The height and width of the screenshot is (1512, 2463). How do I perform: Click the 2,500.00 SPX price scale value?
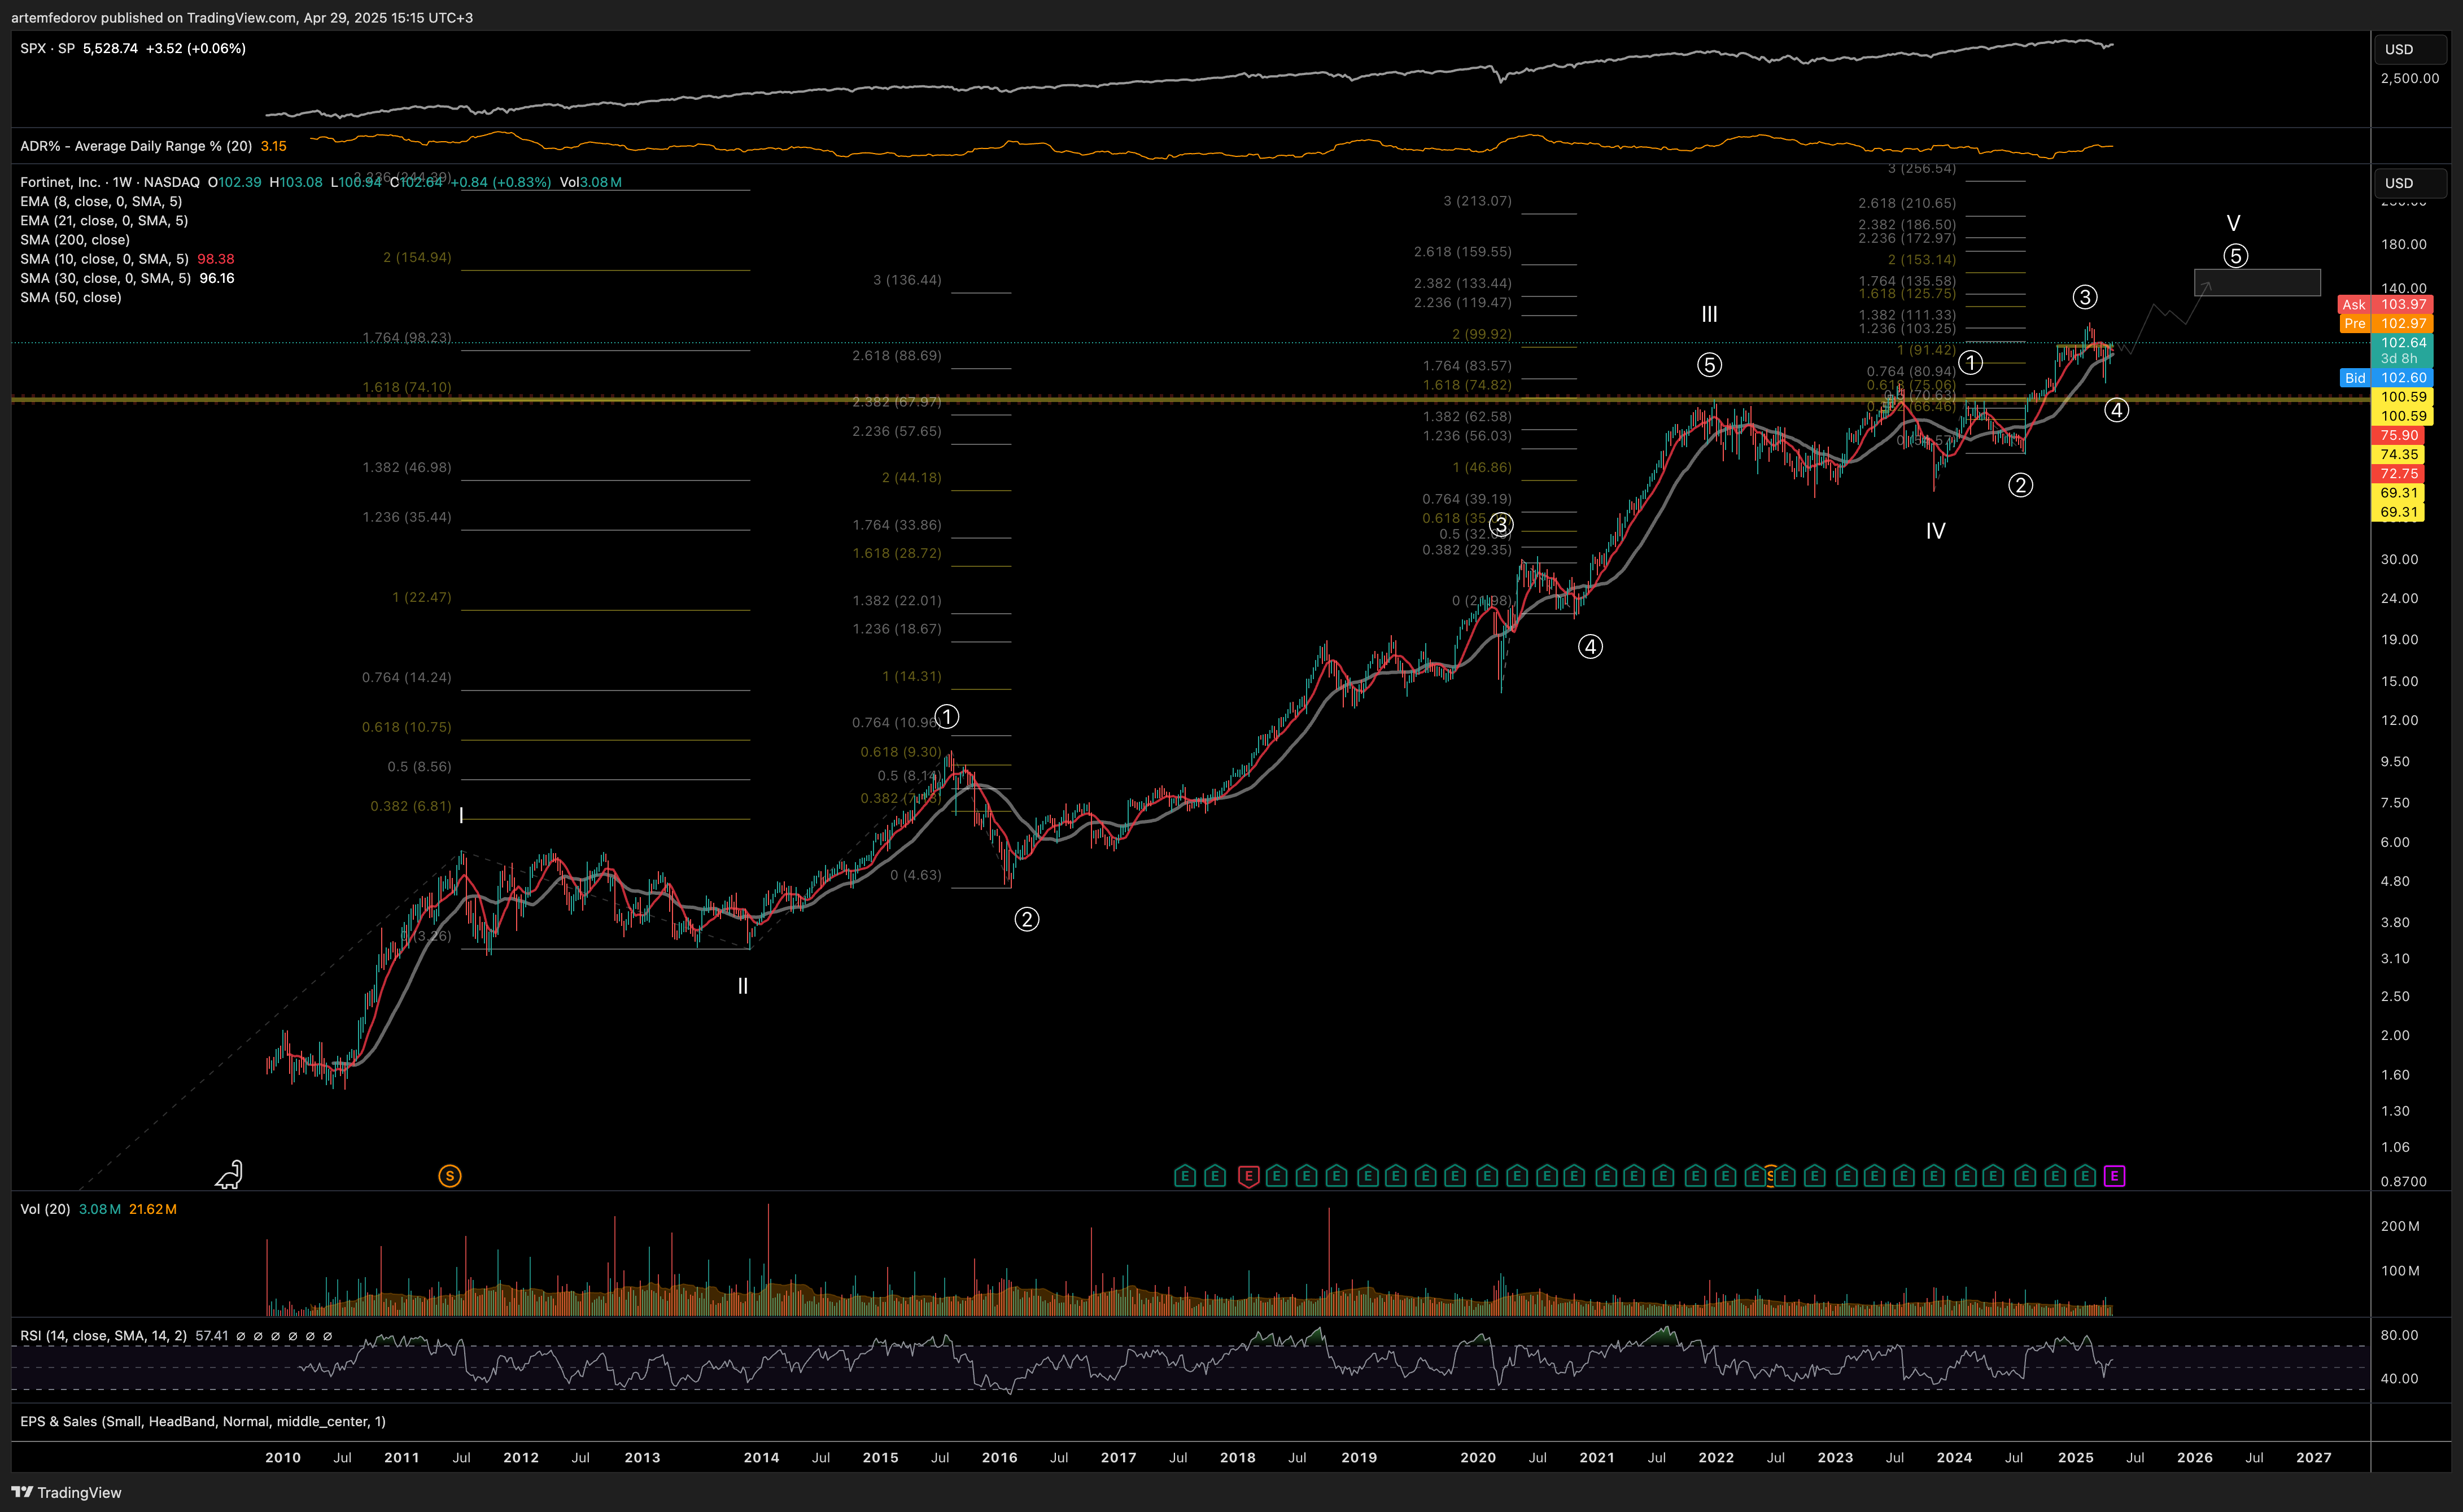pos(2409,78)
